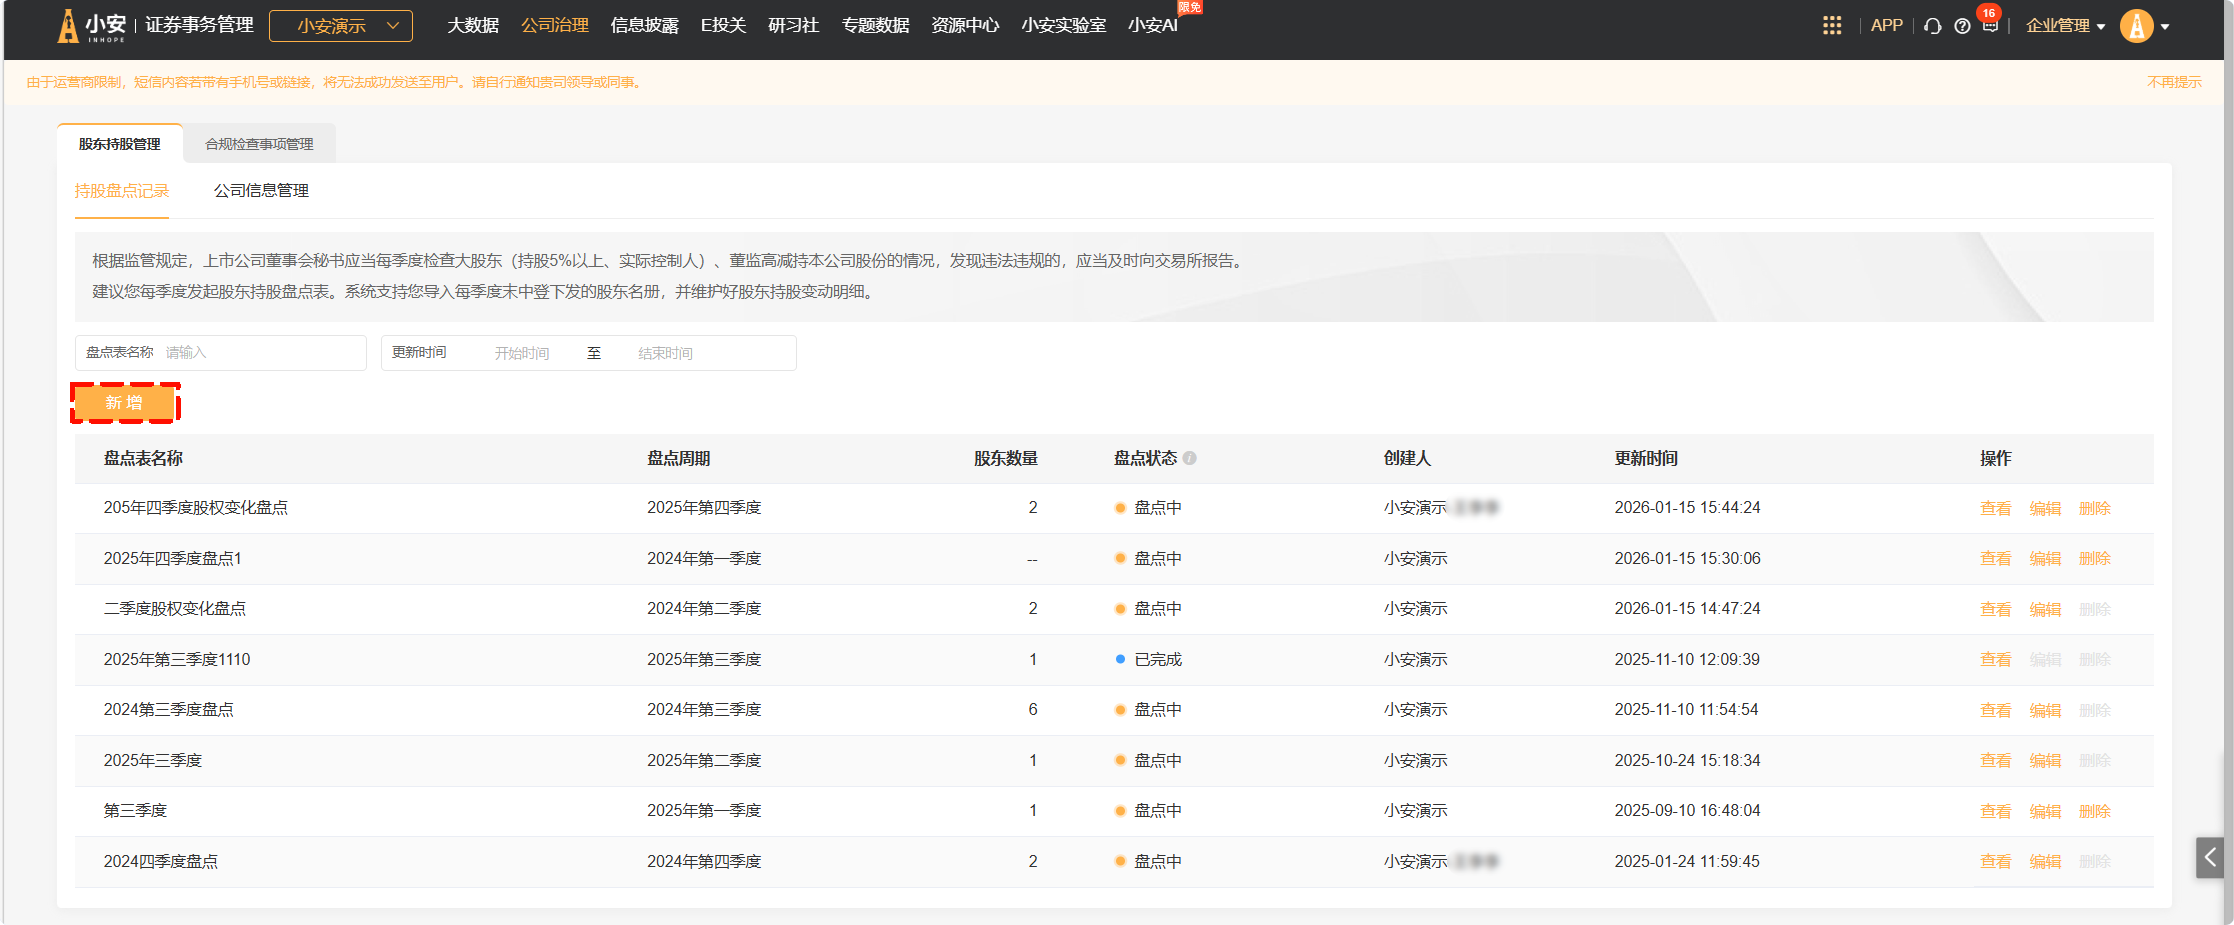Click the headset customer service icon

coord(1933,26)
